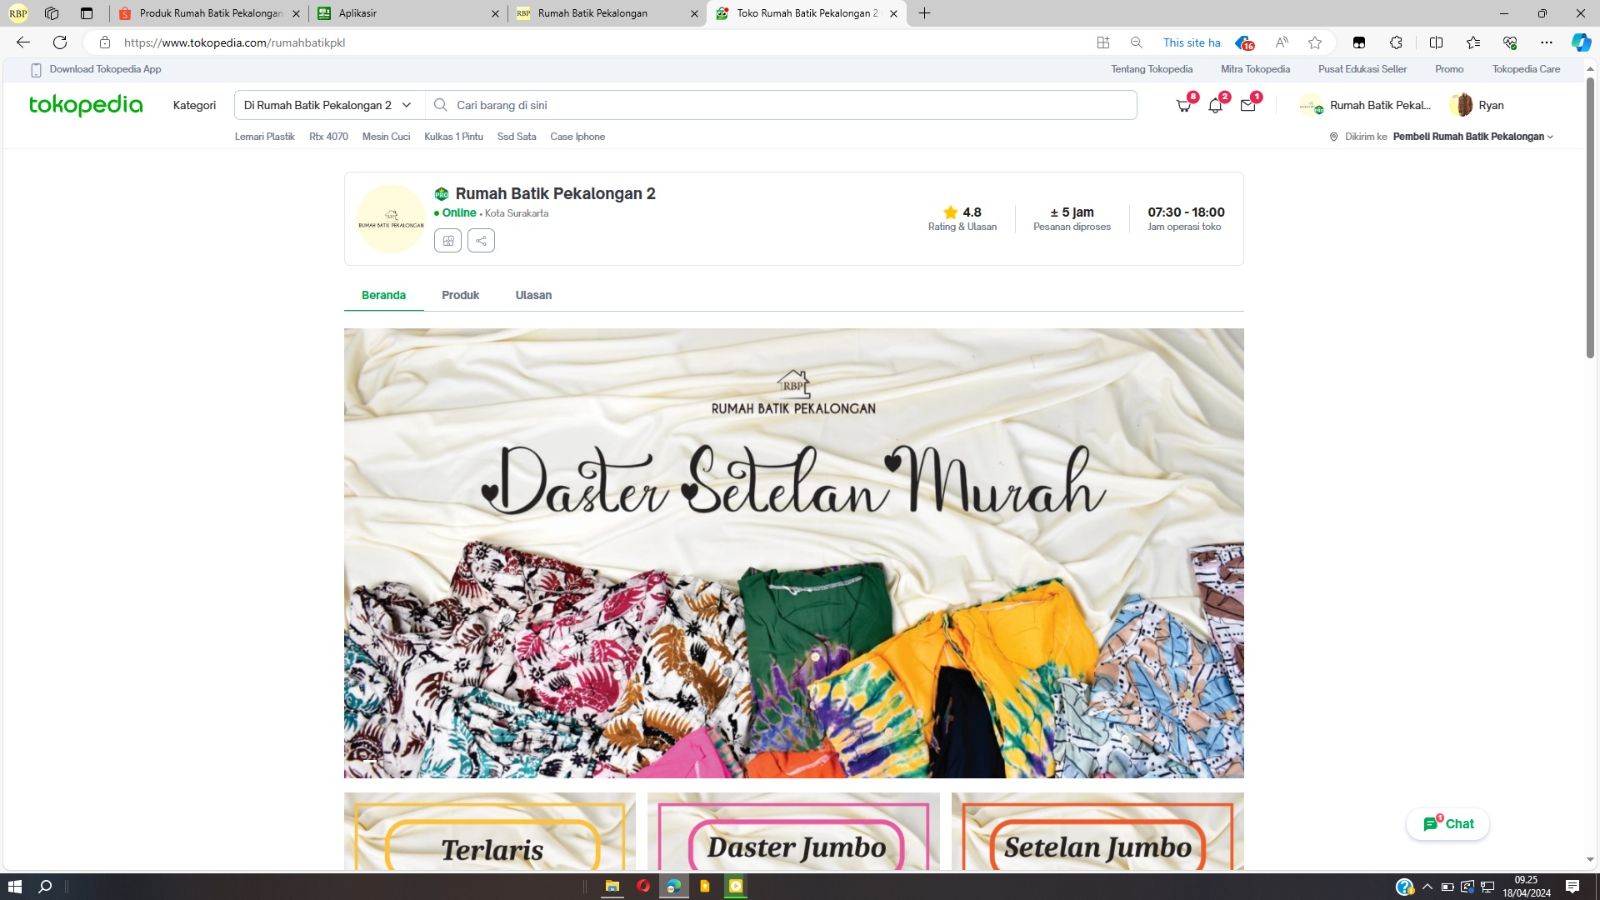1600x900 pixels.
Task: Switch to the Beranda tab
Action: coord(384,295)
